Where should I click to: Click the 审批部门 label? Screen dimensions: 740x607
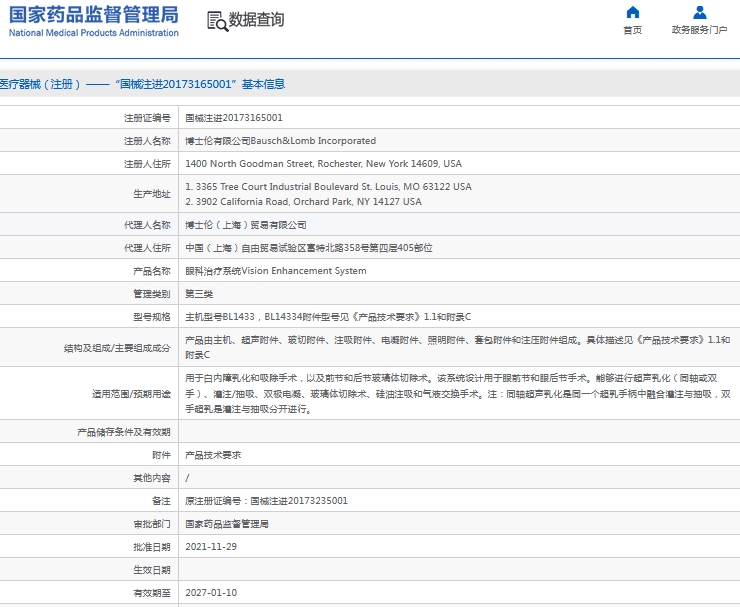click(151, 524)
